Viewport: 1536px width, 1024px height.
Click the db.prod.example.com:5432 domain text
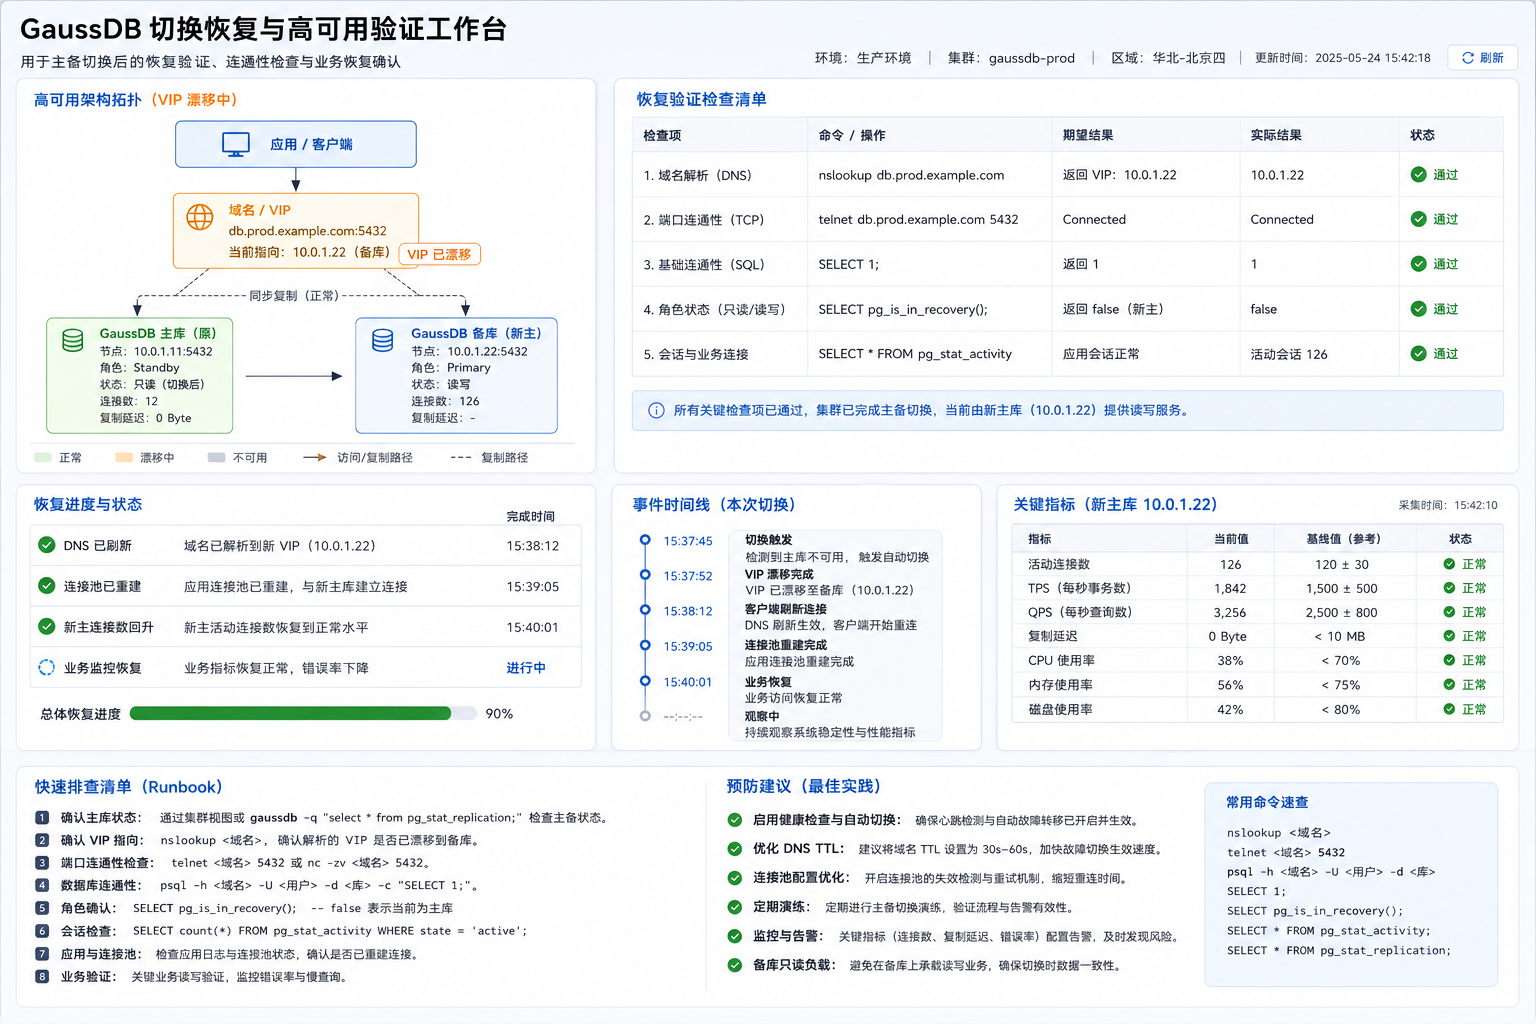tap(307, 231)
